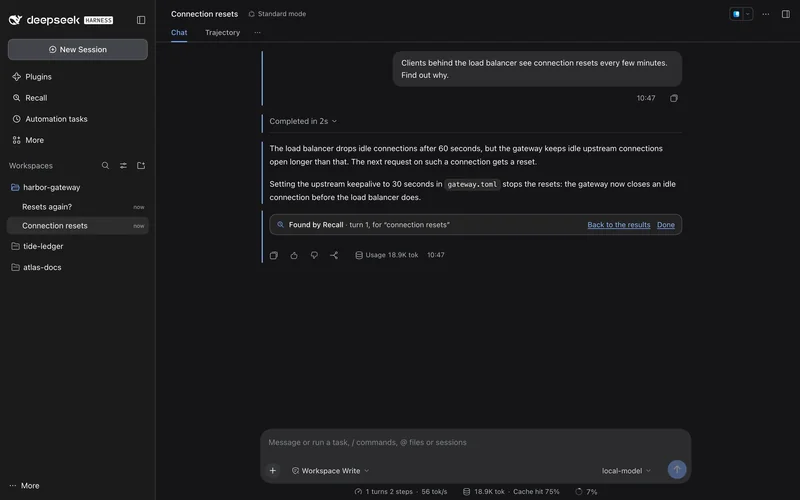Click plus attachment button
The width and height of the screenshot is (800, 500).
tap(272, 470)
